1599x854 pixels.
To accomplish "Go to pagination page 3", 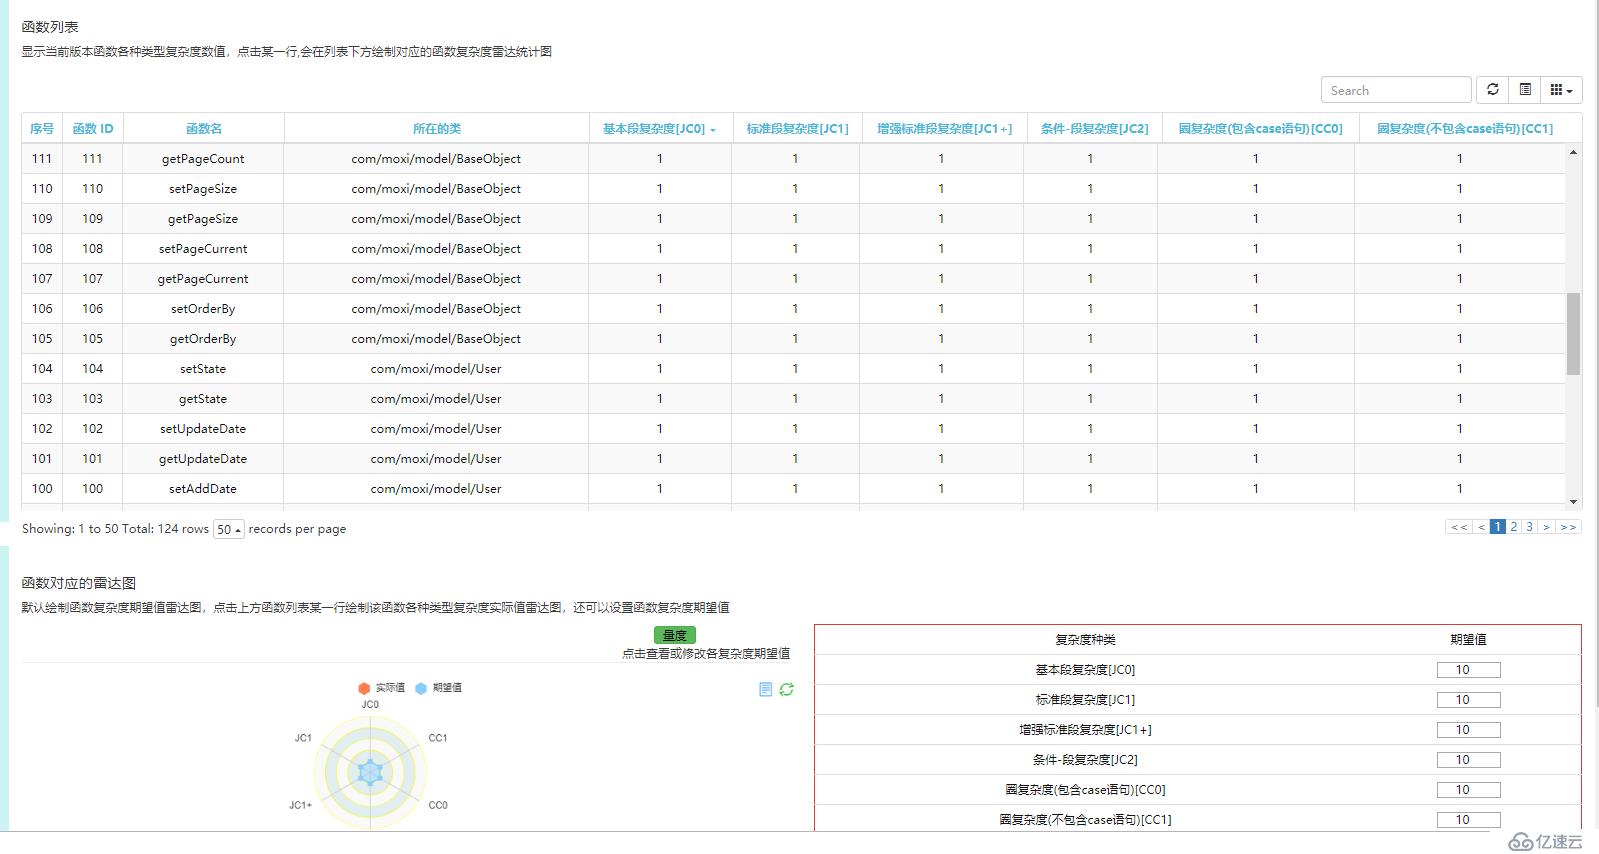I will tap(1529, 527).
